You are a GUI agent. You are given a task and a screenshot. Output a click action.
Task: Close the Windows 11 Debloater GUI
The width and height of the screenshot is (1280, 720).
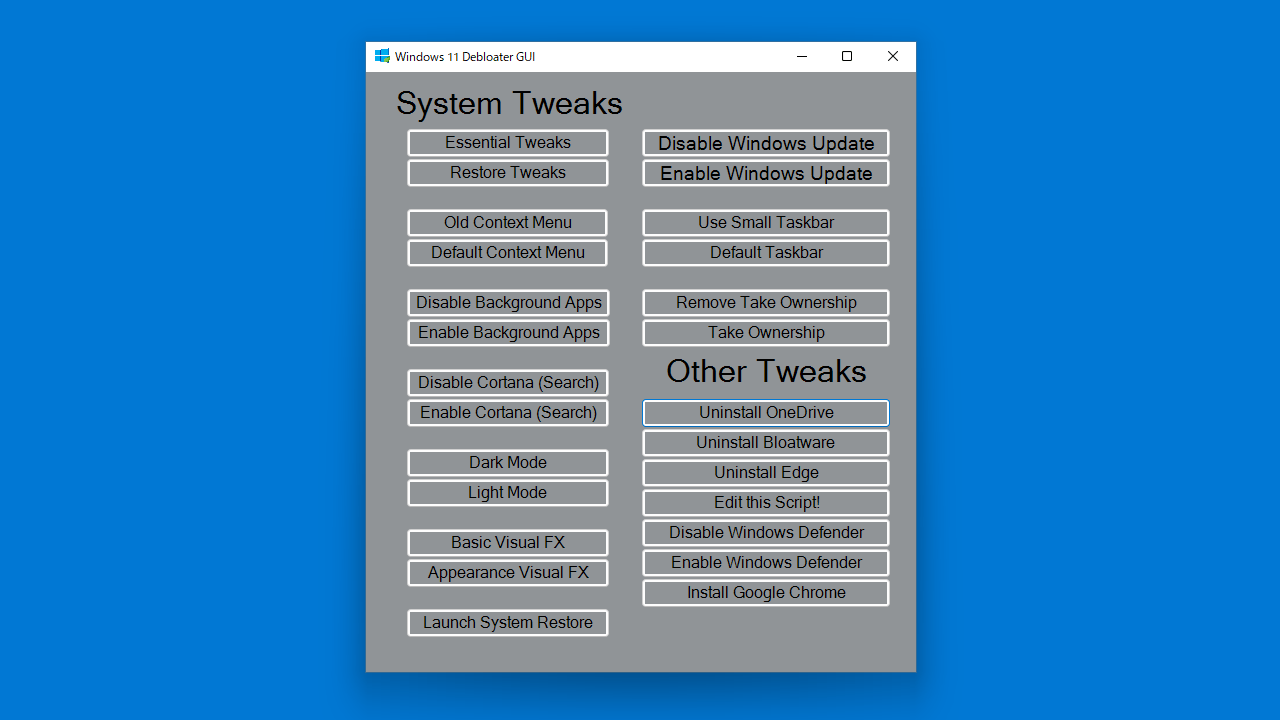pyautogui.click(x=893, y=57)
